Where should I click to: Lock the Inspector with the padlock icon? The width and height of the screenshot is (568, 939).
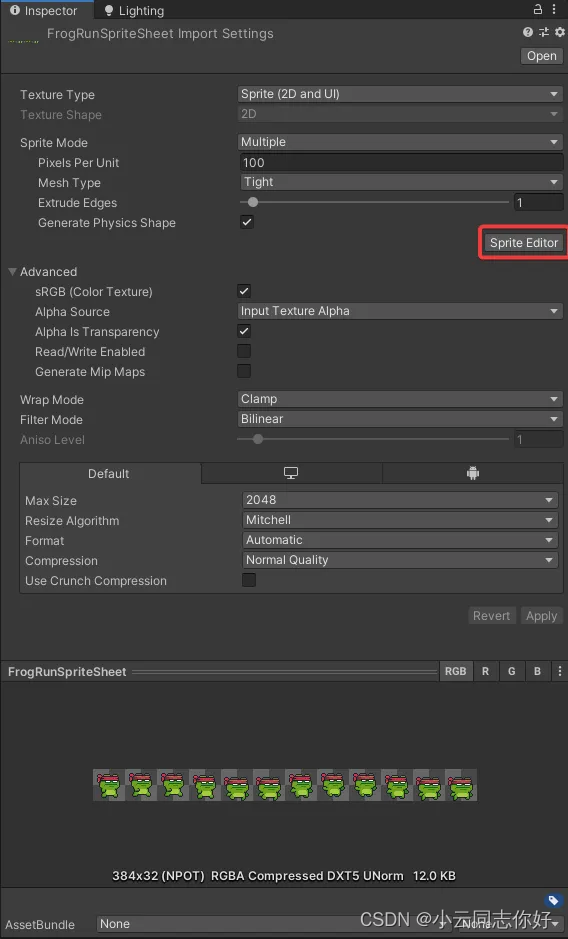538,10
